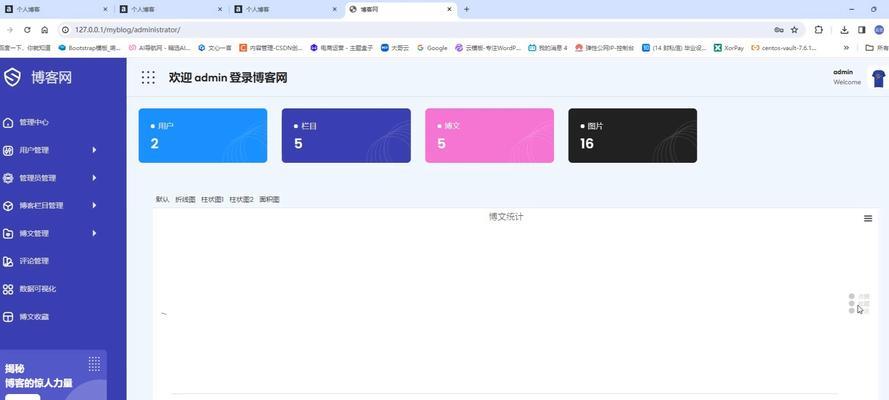Bookmark this page with the star icon
Image resolution: width=889 pixels, height=400 pixels.
click(794, 29)
